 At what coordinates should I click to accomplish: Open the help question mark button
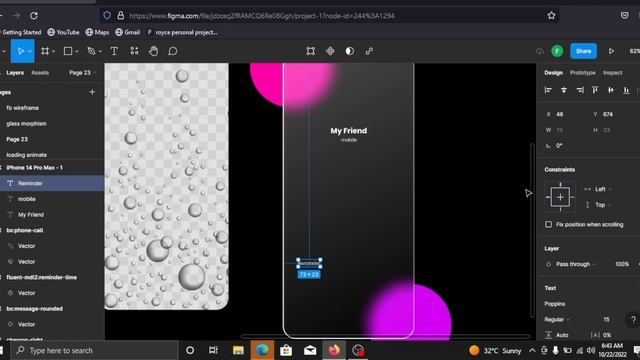pyautogui.click(x=633, y=320)
